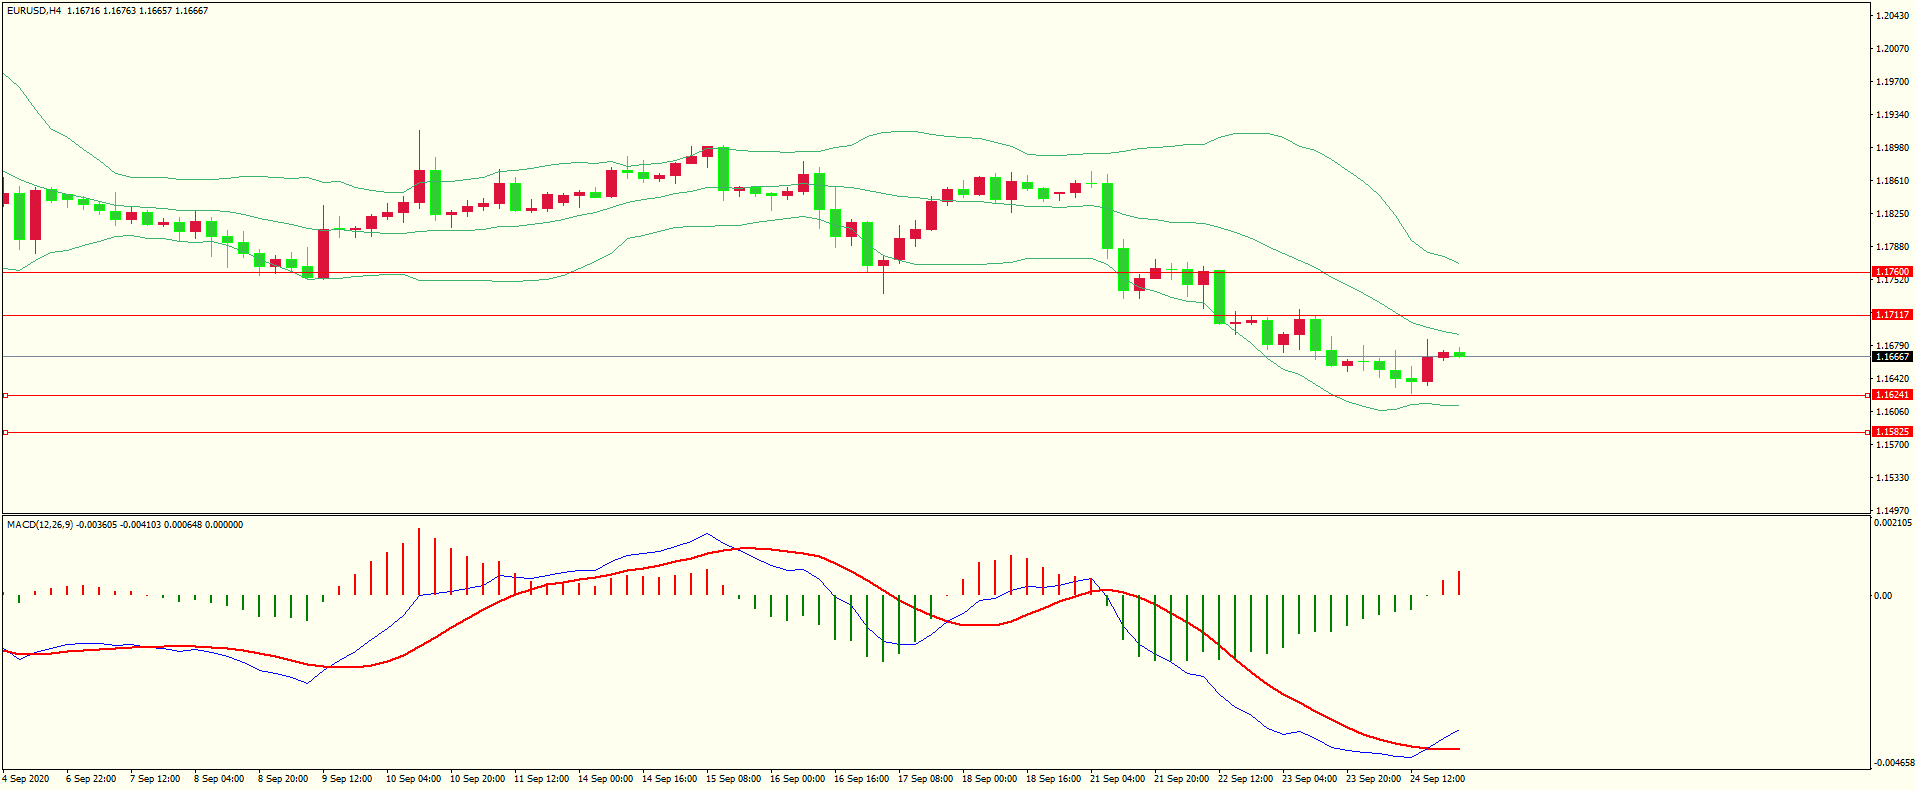Click the 1.18980 value on price axis
The image size is (1916, 790).
click(x=1893, y=148)
